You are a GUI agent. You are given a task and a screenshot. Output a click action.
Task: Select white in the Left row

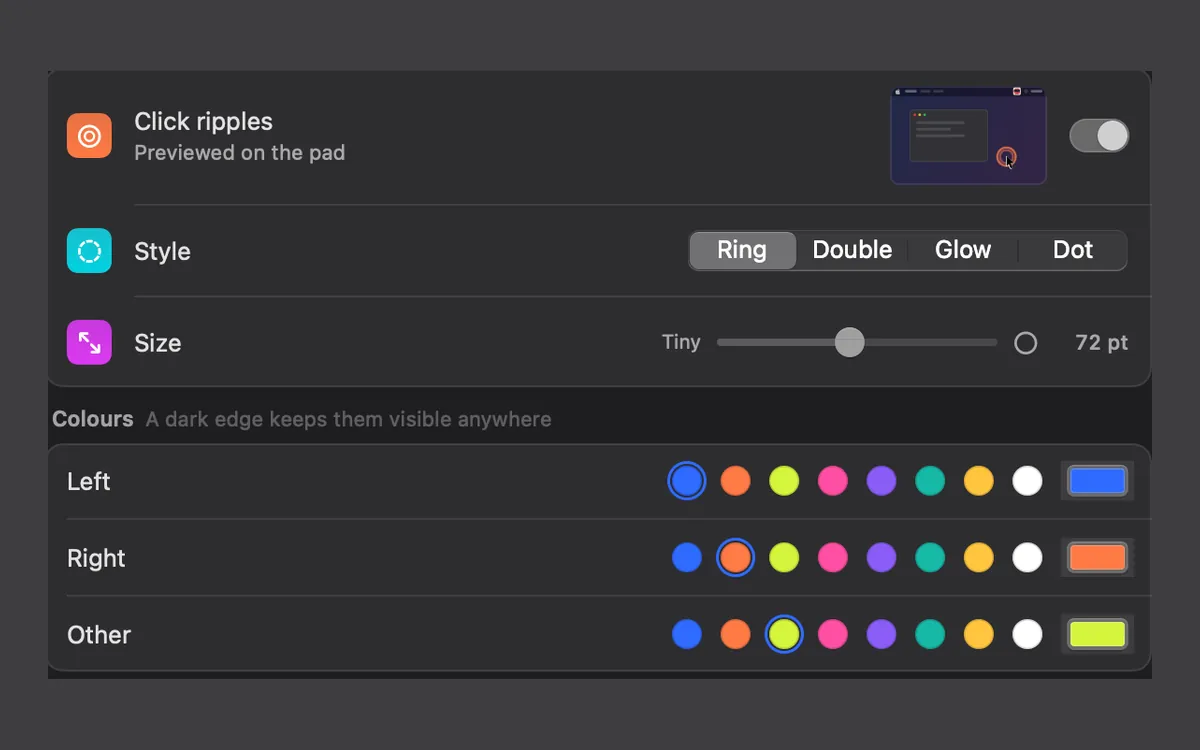[x=1027, y=481]
